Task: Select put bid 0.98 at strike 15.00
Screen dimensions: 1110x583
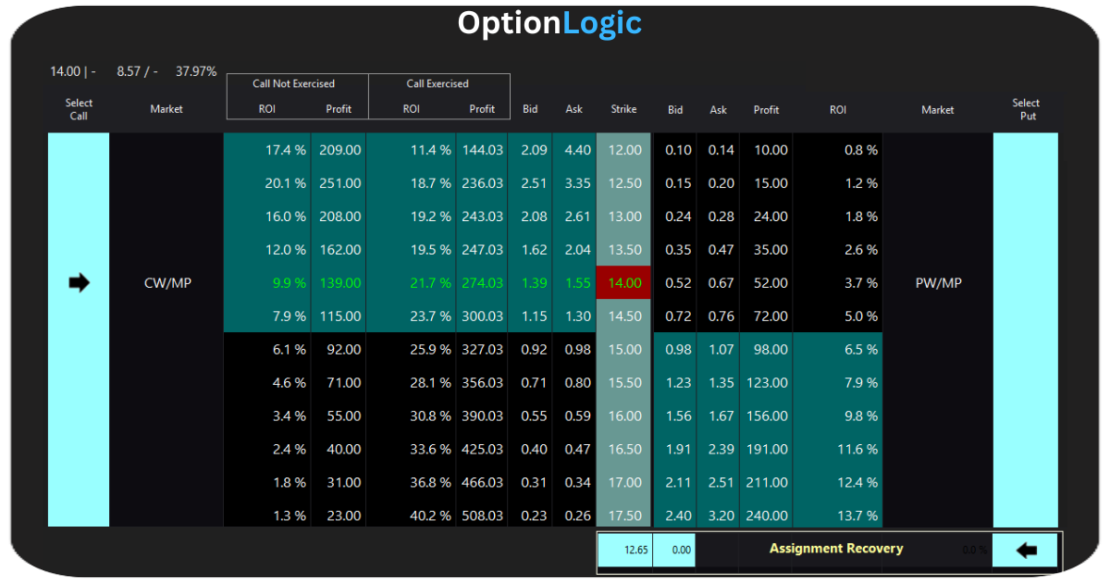Action: click(678, 350)
